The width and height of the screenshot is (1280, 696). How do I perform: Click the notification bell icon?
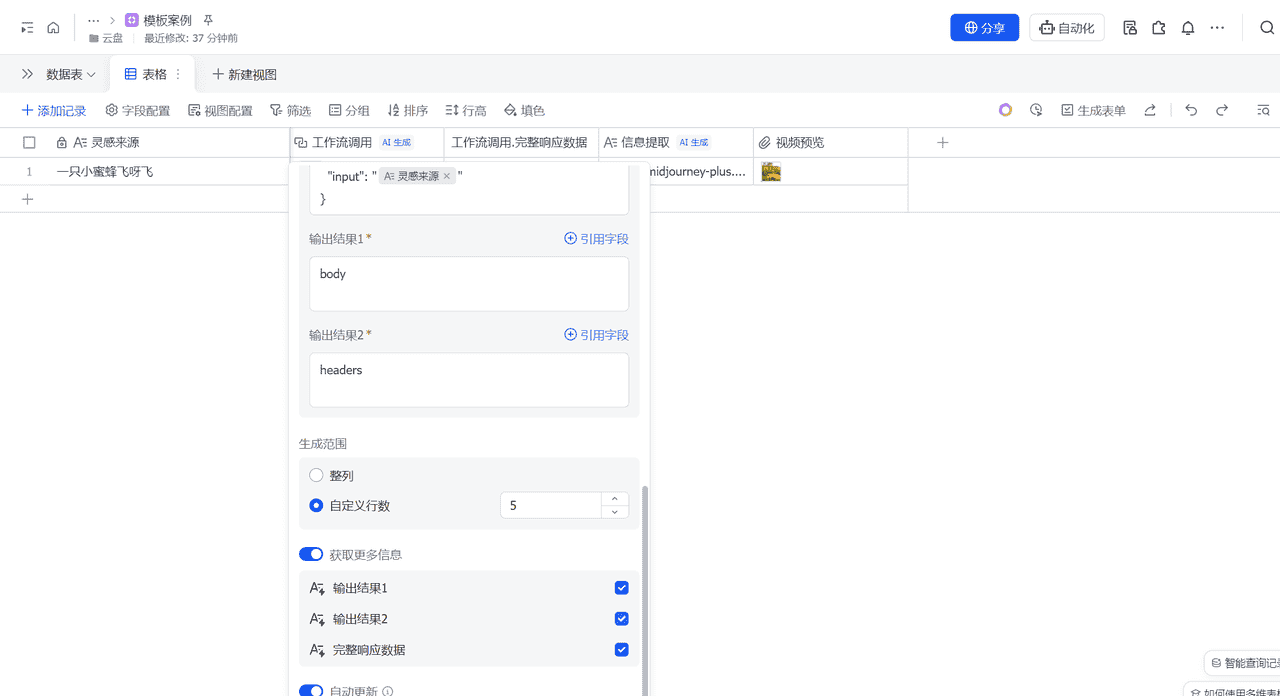pos(1187,27)
